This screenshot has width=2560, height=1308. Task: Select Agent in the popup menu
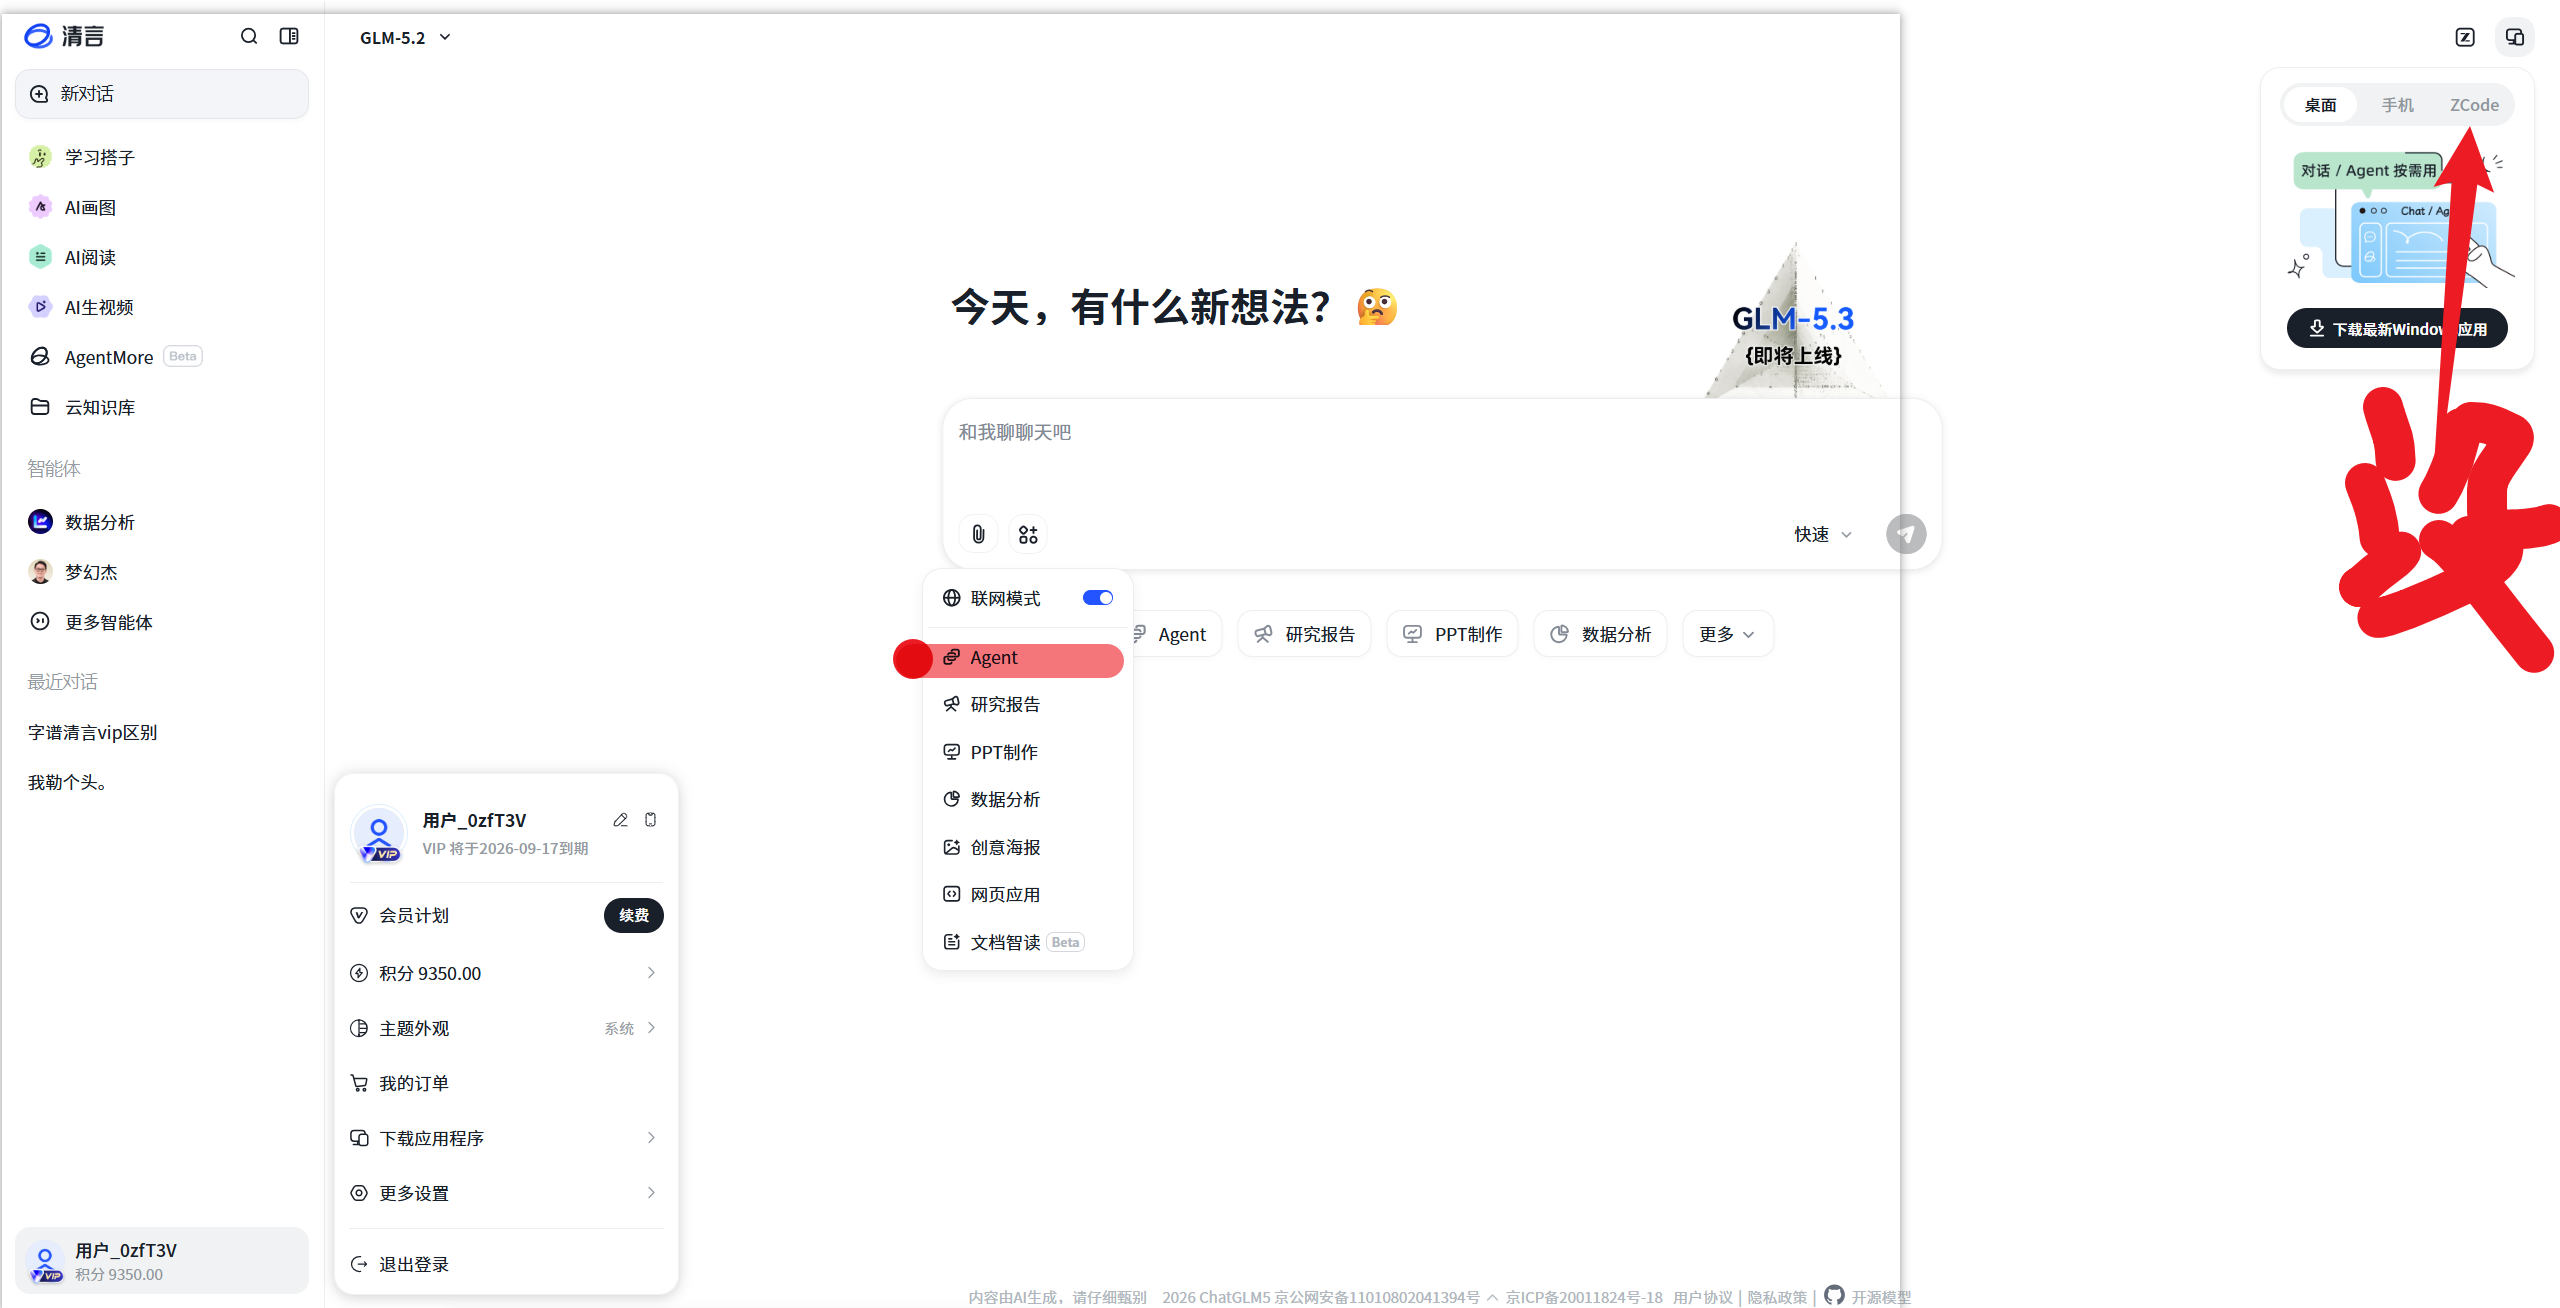click(x=1028, y=658)
